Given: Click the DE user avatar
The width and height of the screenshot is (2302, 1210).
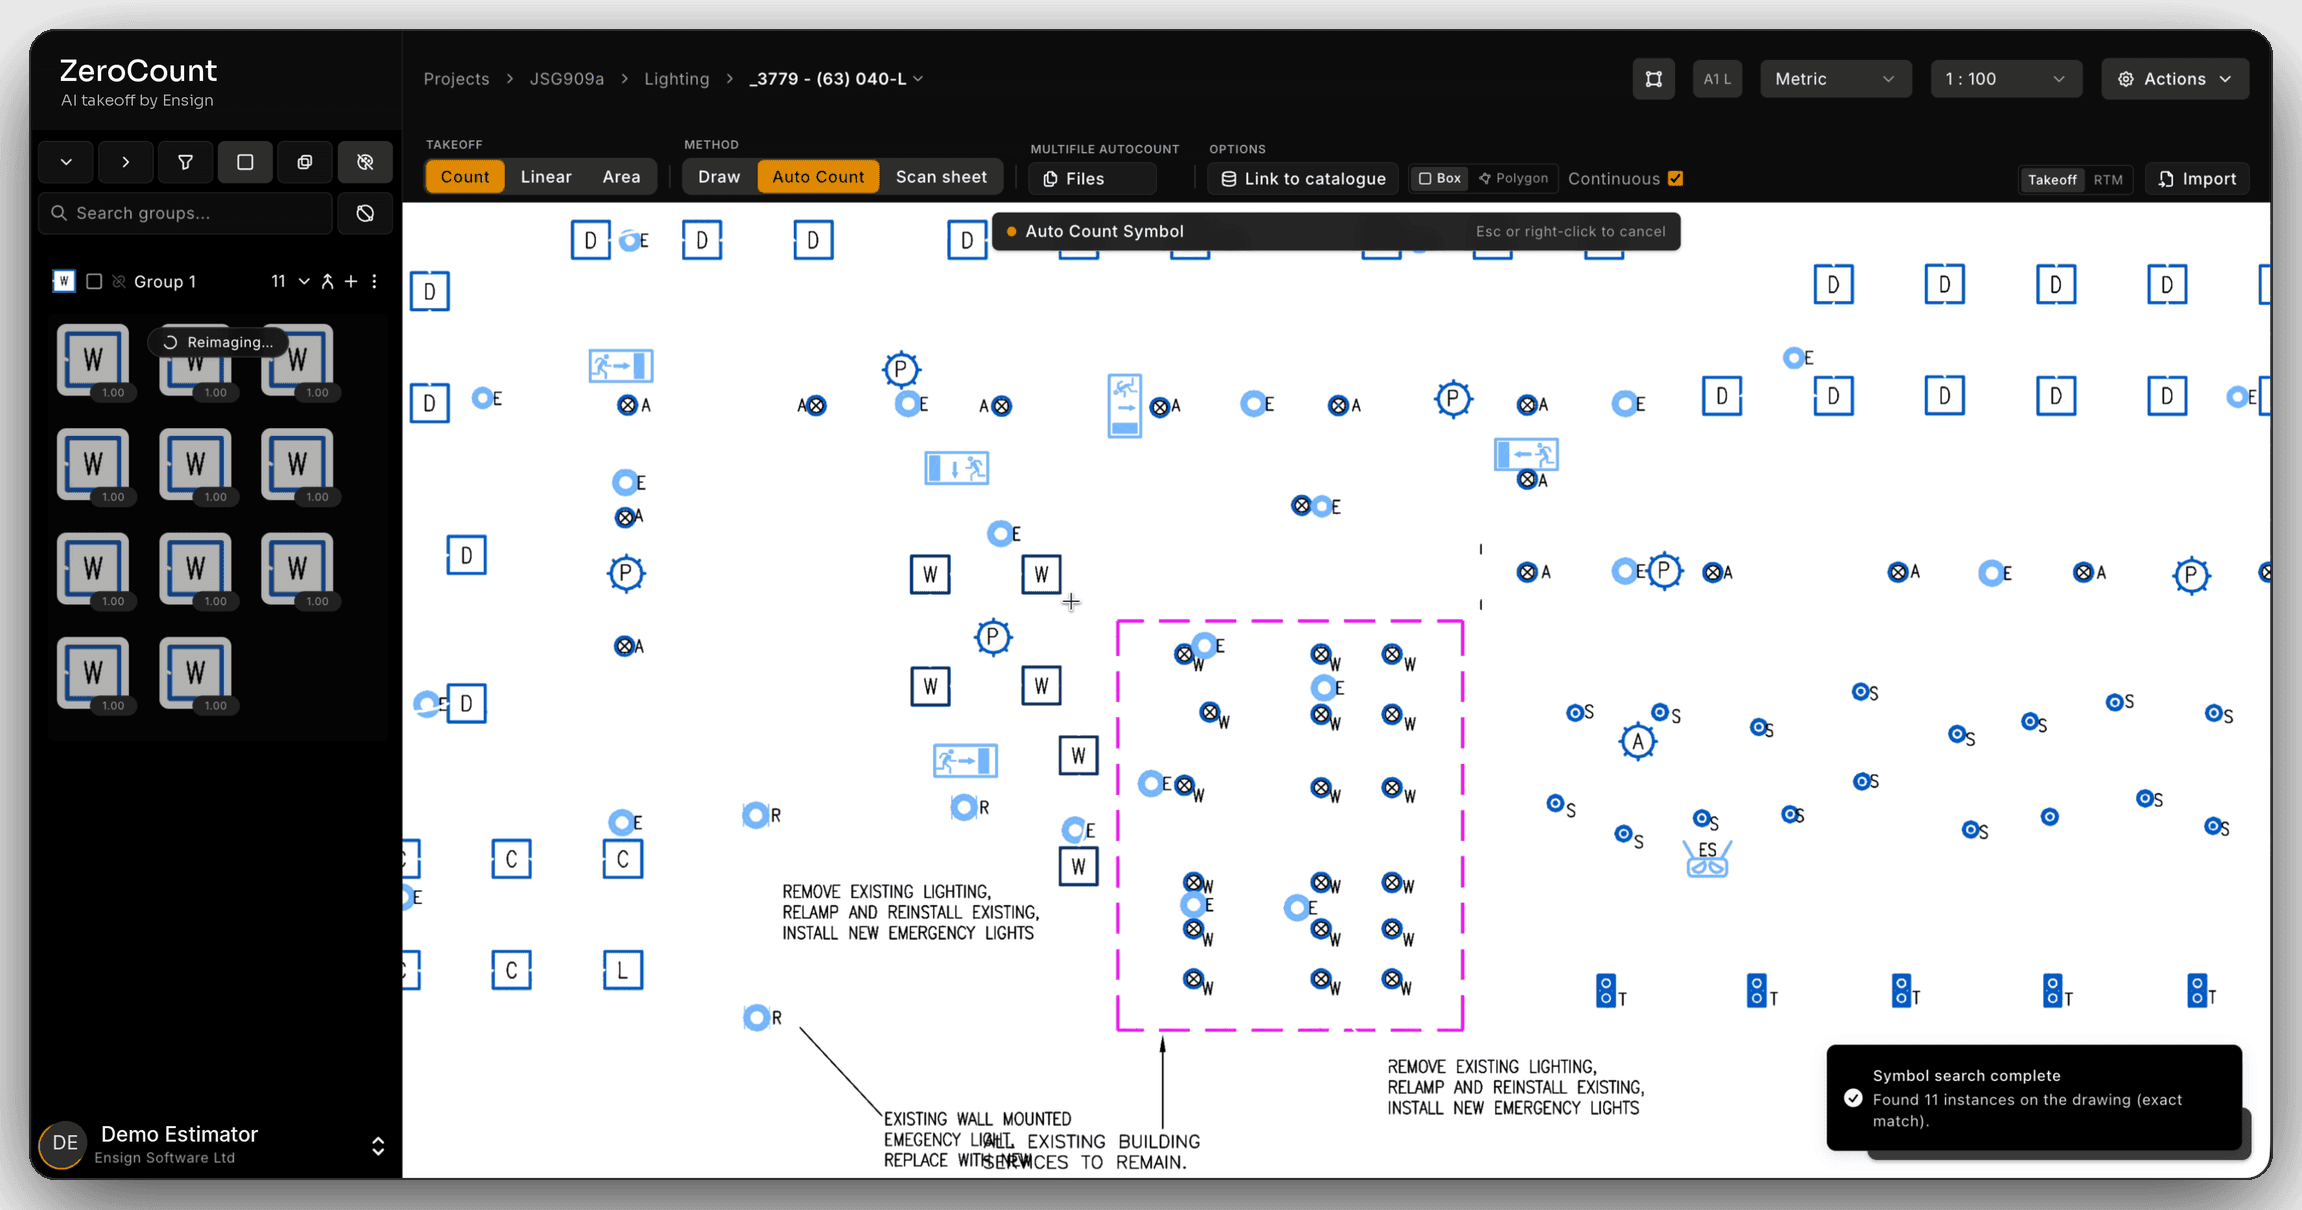Looking at the screenshot, I should click(65, 1143).
